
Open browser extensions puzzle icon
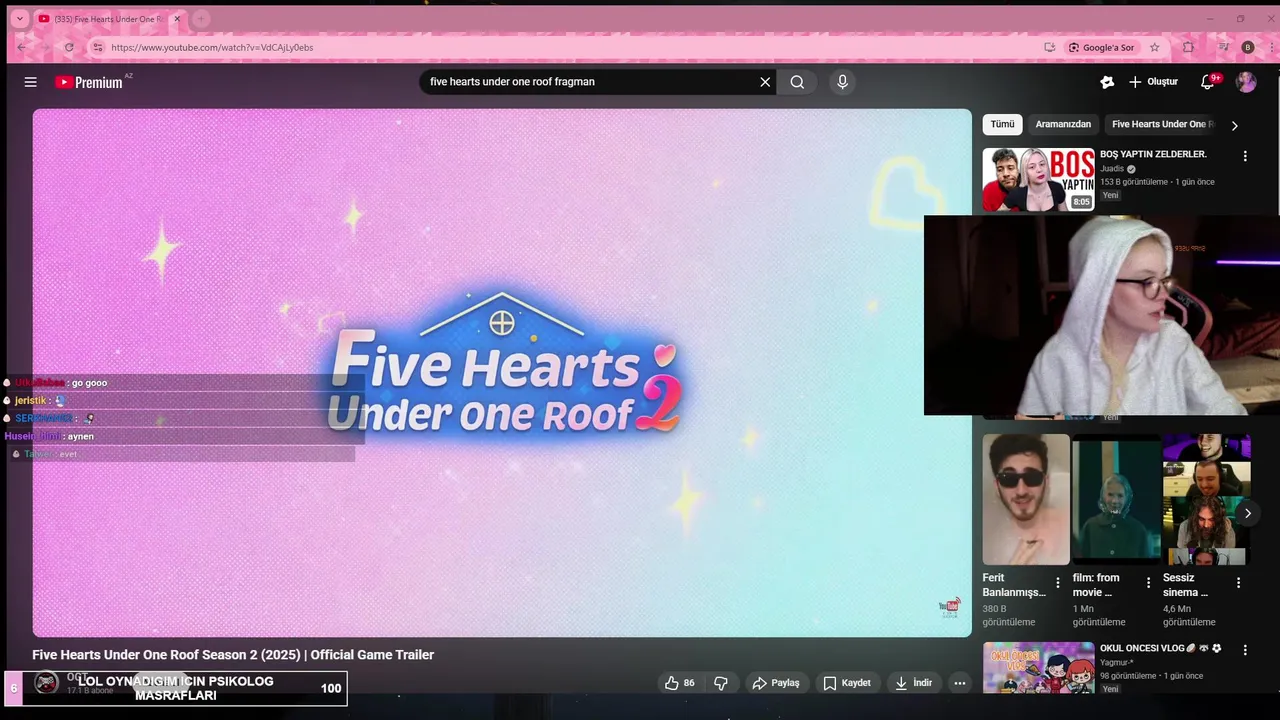(1188, 47)
